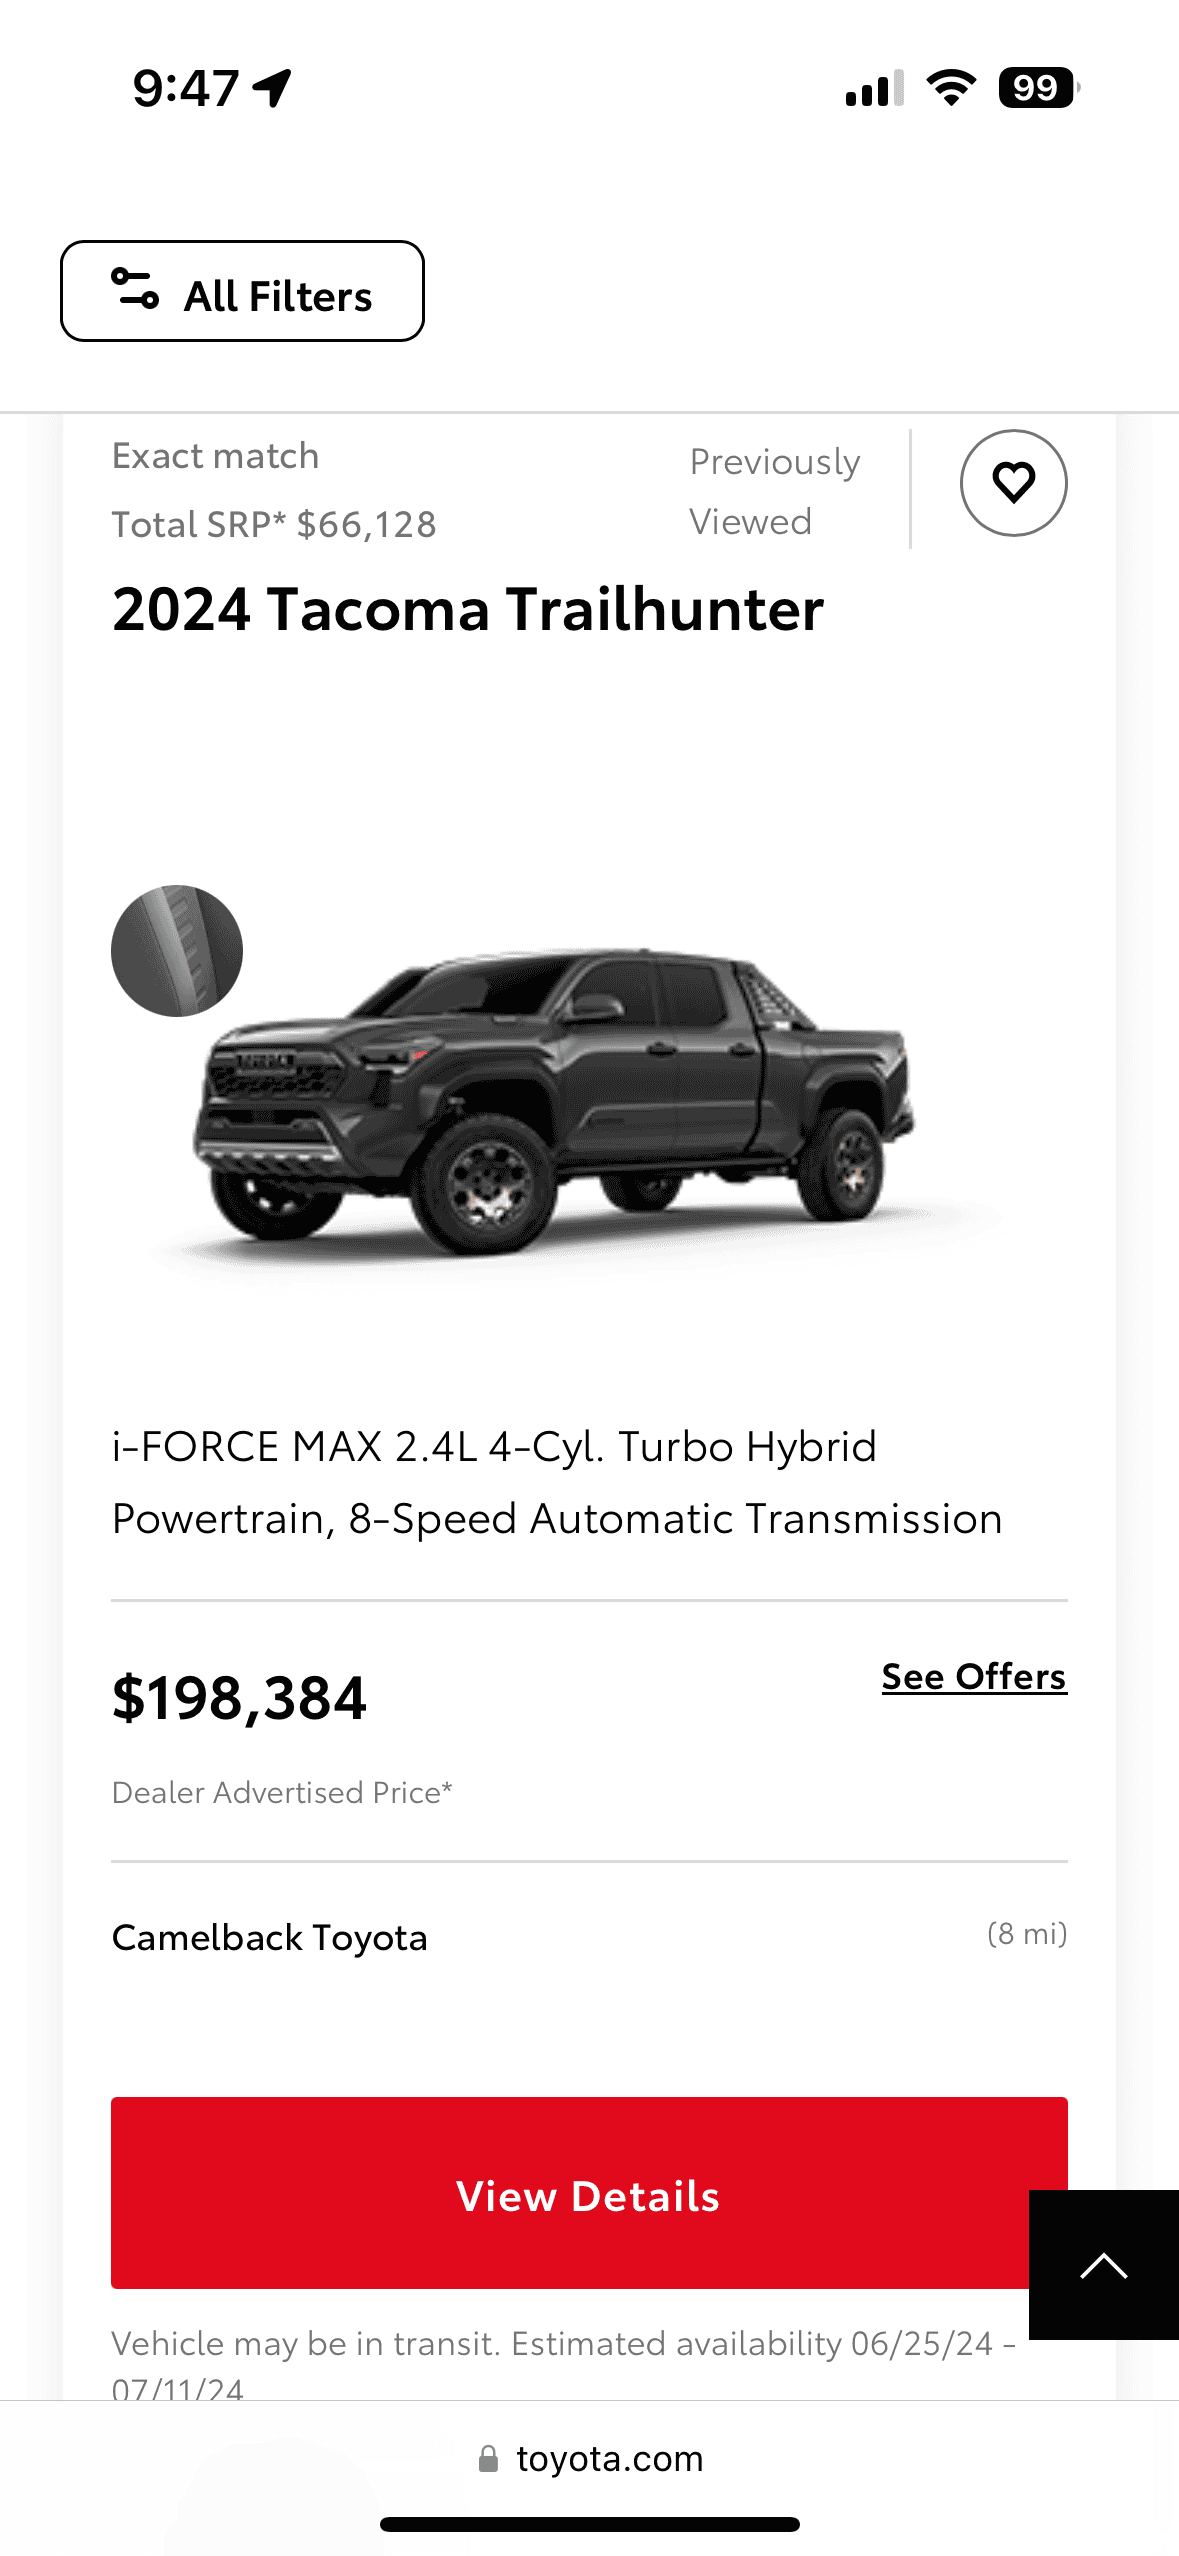The width and height of the screenshot is (1179, 2556).
Task: Open the See Offers link
Action: click(x=974, y=1677)
